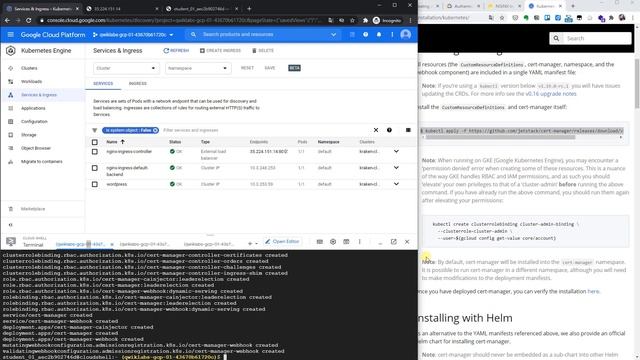Toggle the select-all services checkbox

(95, 142)
